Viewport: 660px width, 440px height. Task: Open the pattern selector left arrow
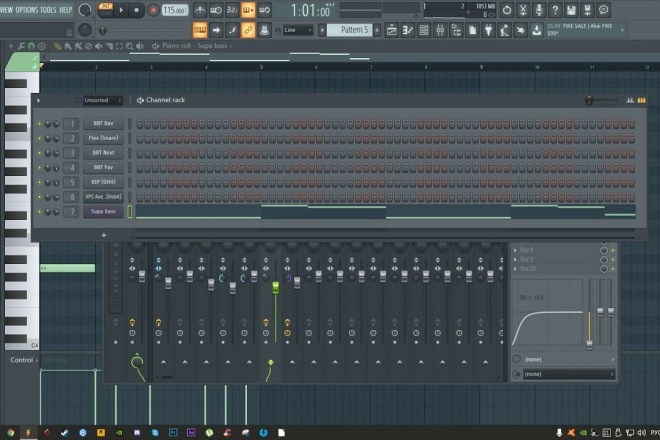[322, 30]
